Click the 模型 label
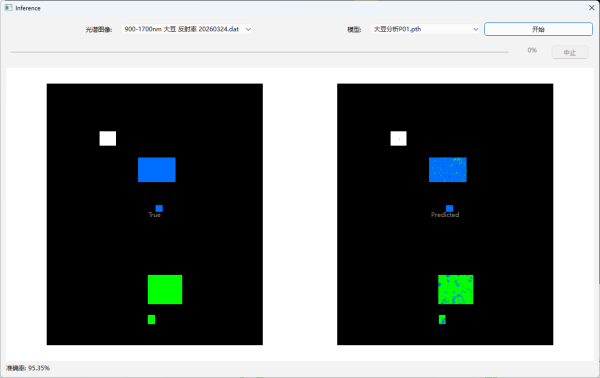The height and width of the screenshot is (378, 600). click(354, 29)
